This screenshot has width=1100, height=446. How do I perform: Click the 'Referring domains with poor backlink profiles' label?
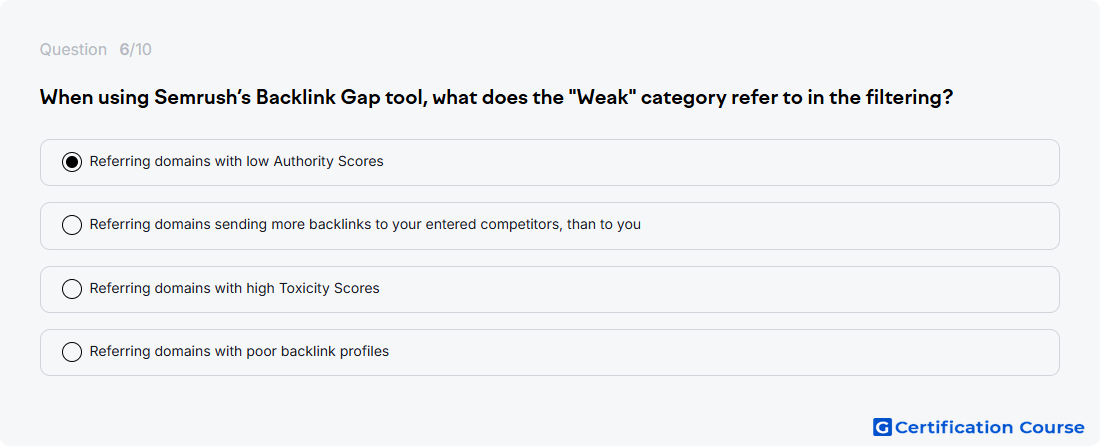click(239, 352)
